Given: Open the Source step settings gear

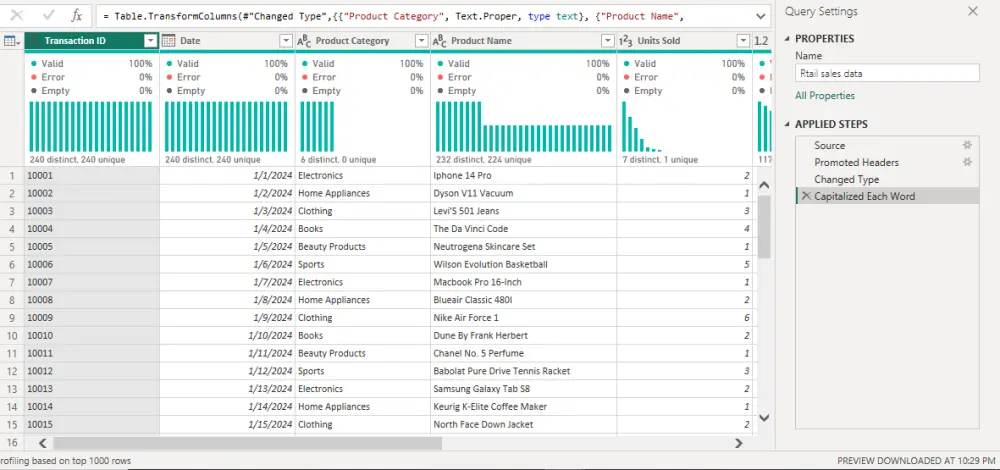Looking at the screenshot, I should [967, 145].
